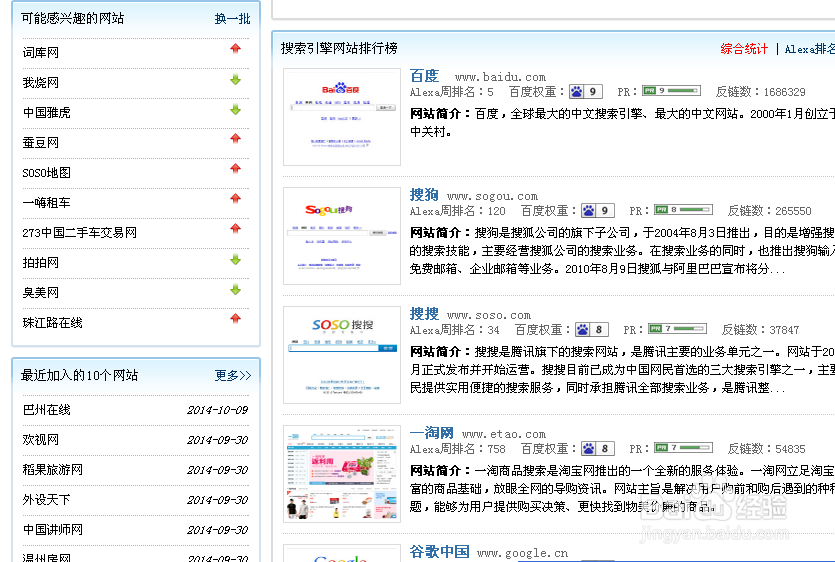The width and height of the screenshot is (835, 562).
Task: Click the 反链数：265550 value for 搜狗
Action: pyautogui.click(x=769, y=211)
